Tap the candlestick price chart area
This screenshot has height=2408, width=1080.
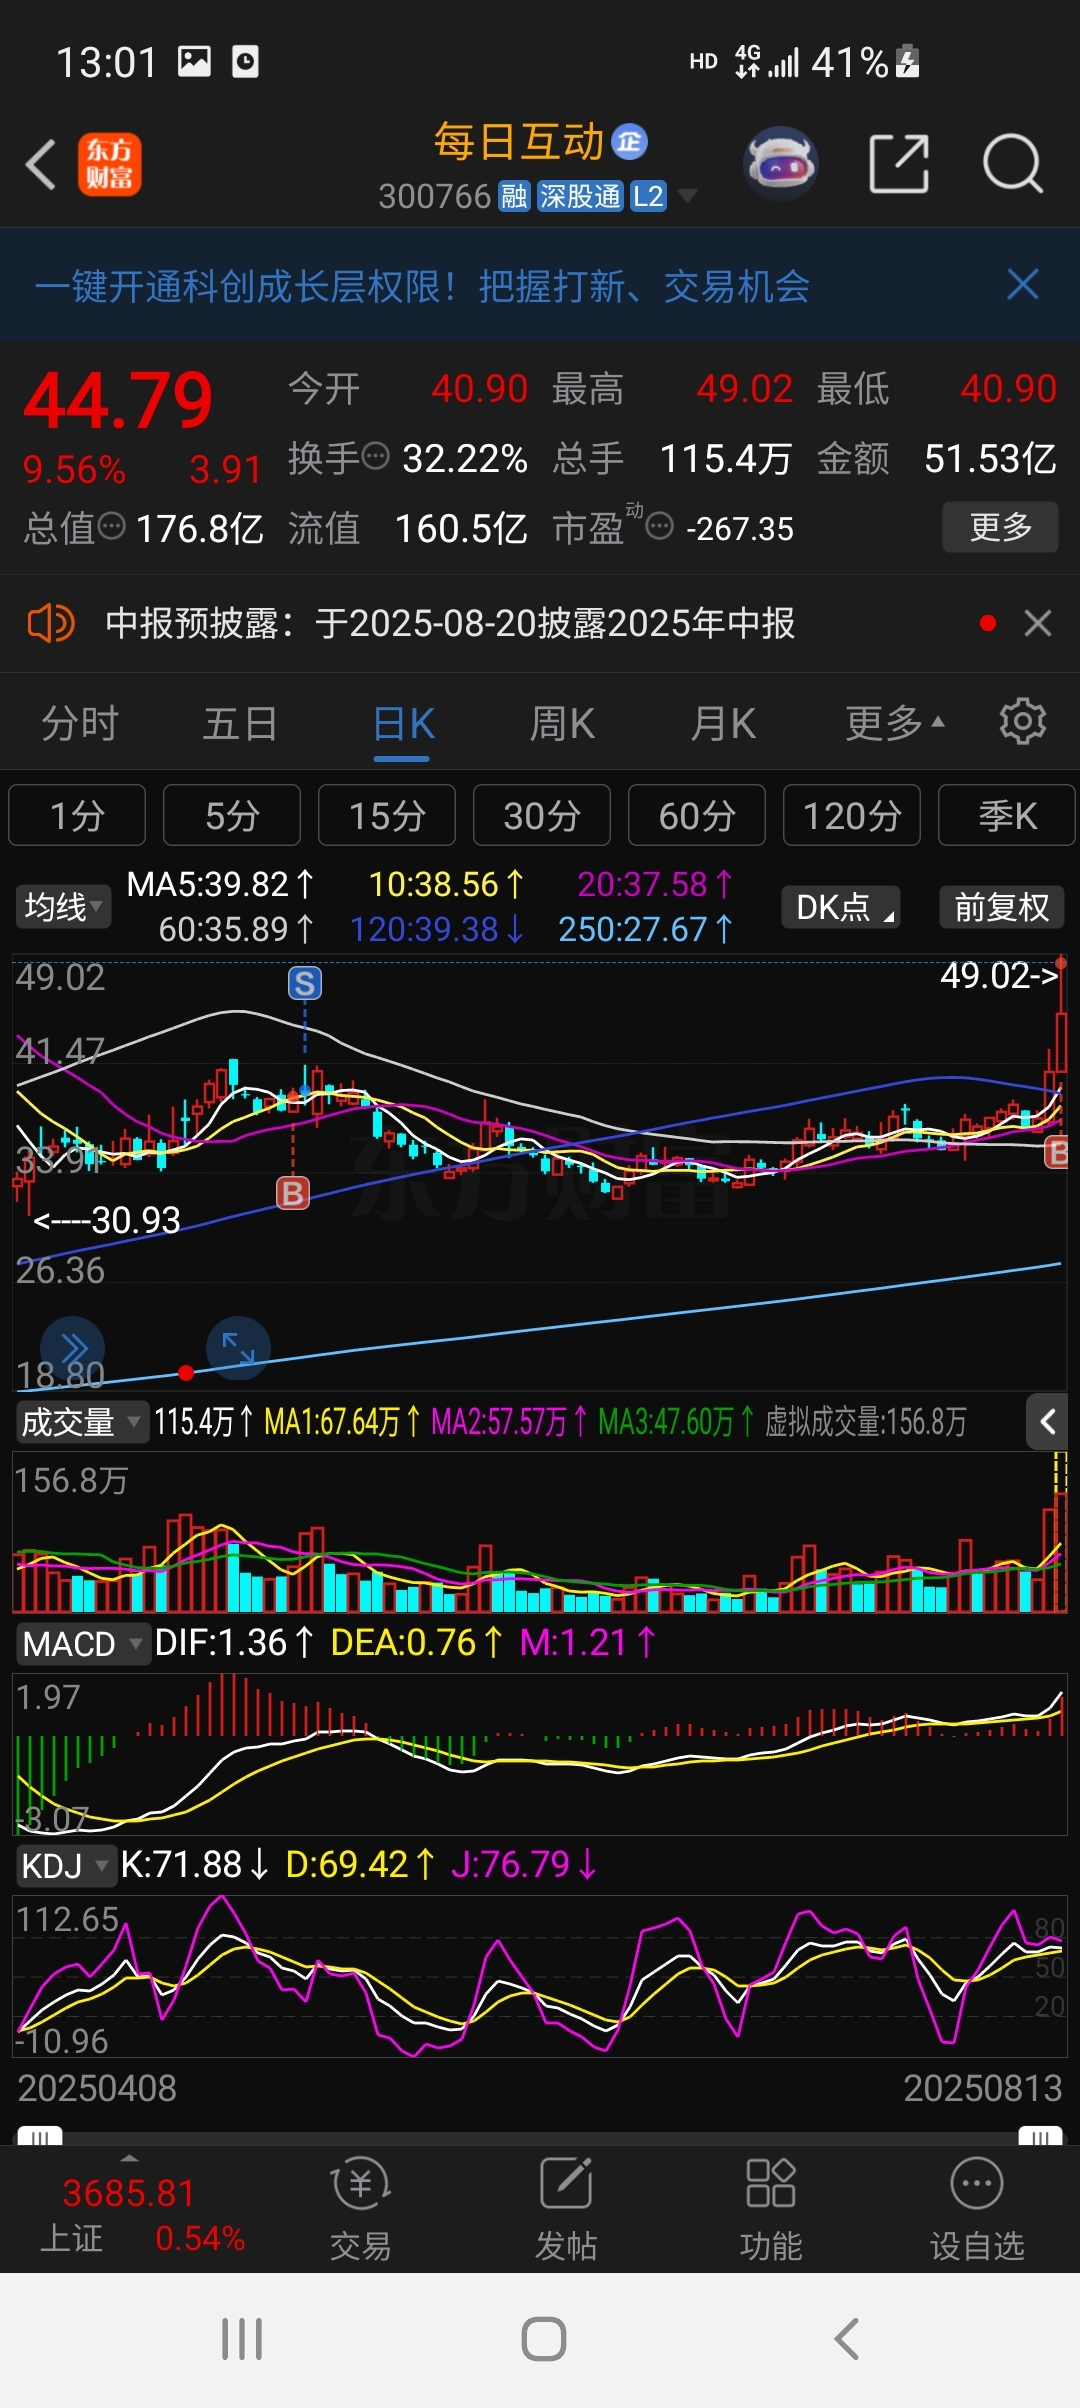[x=540, y=1172]
